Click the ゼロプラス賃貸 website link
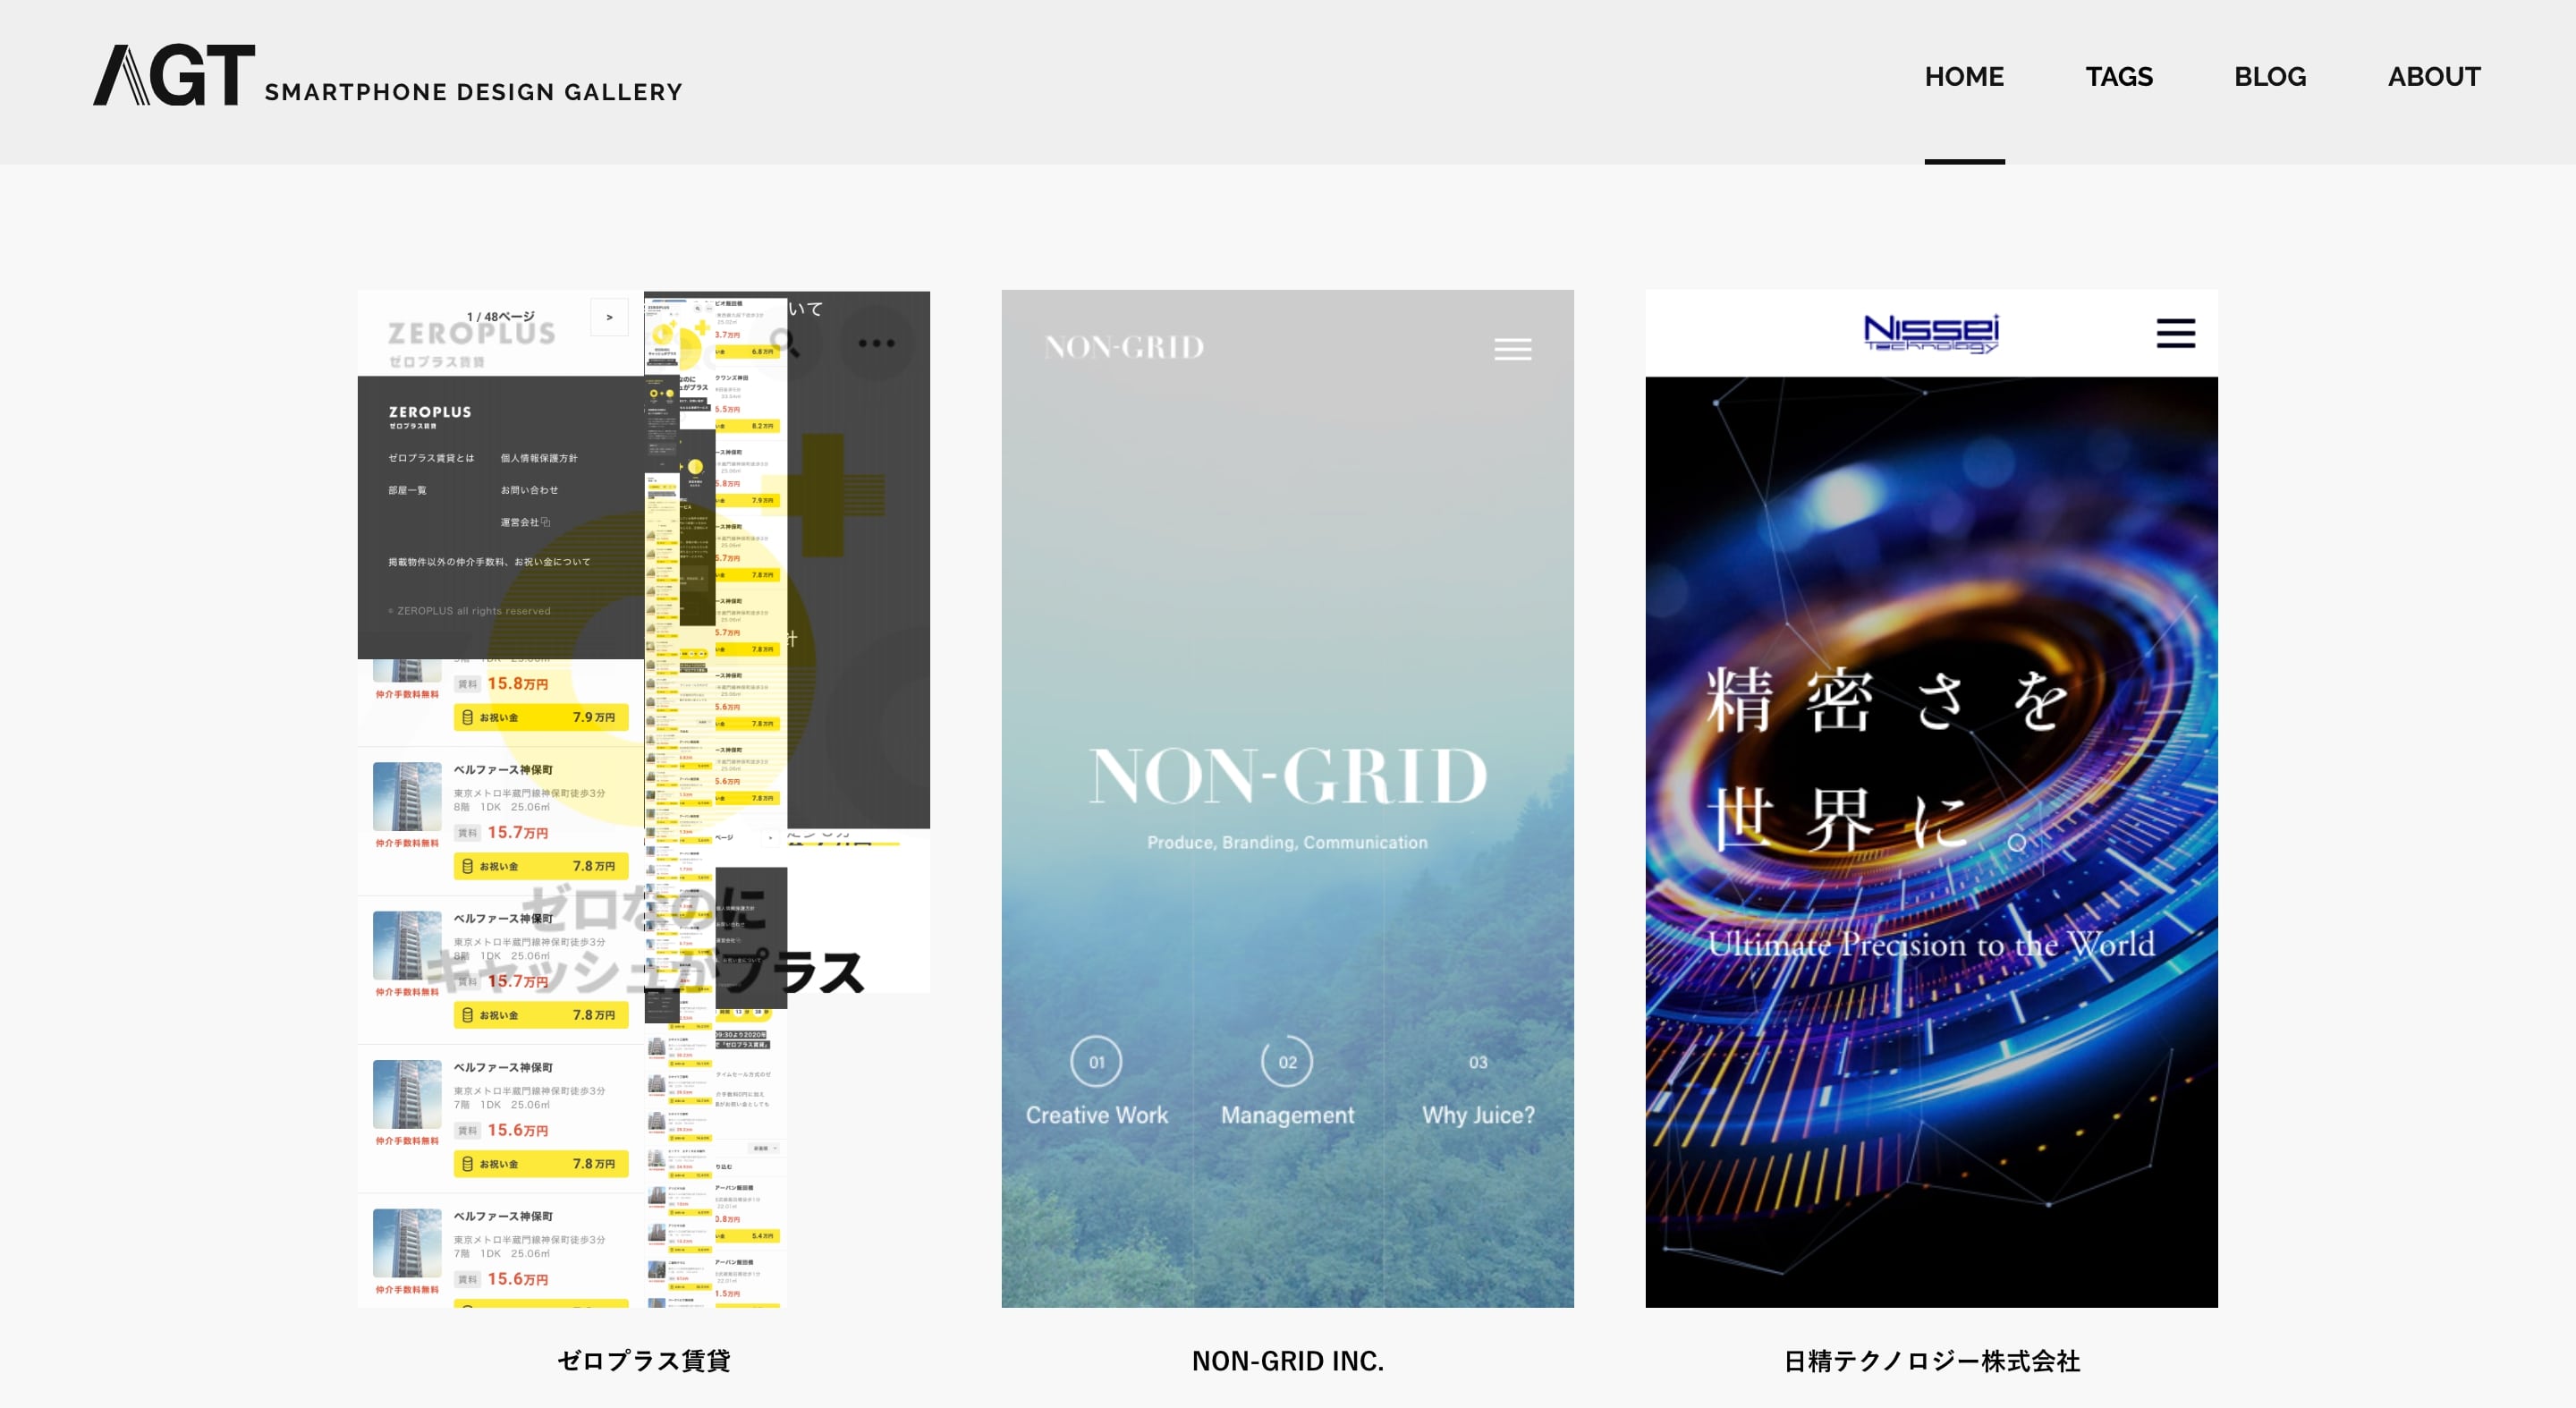The height and width of the screenshot is (1408, 2576). (x=643, y=1358)
